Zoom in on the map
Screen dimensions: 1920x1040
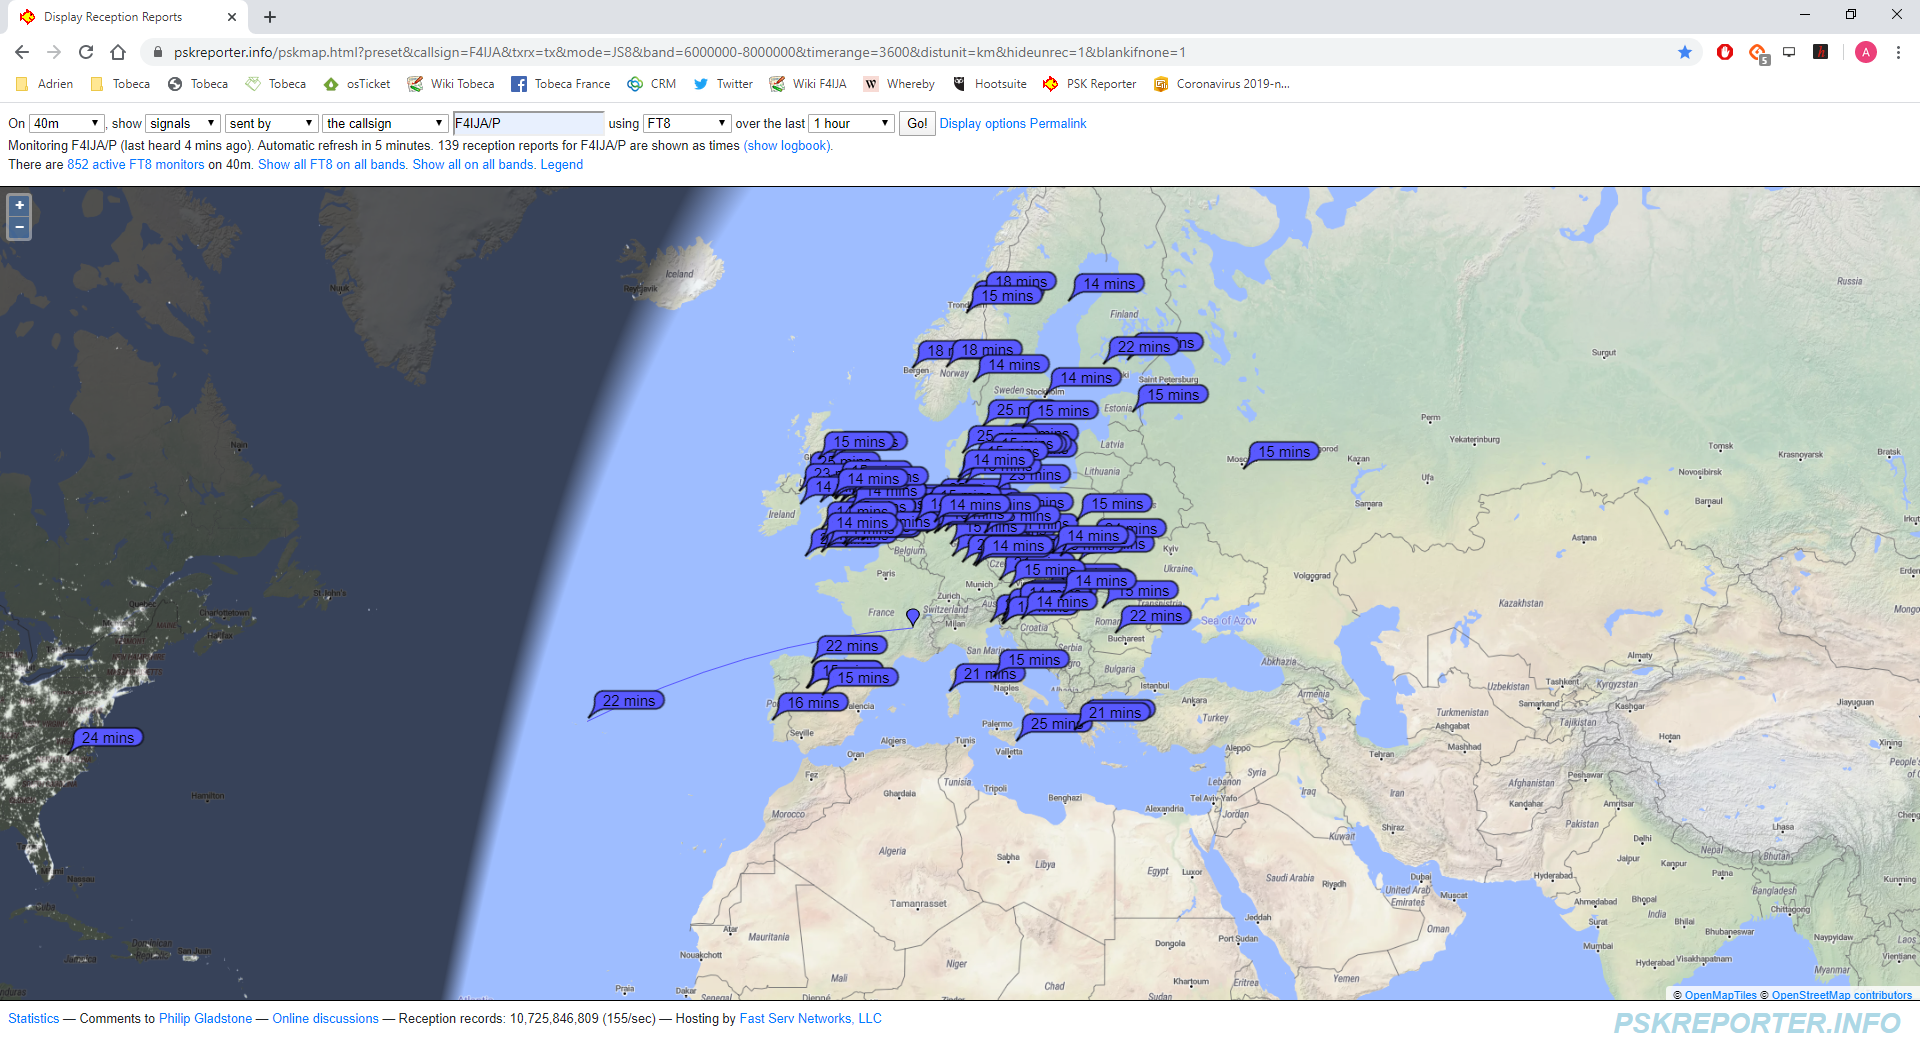pyautogui.click(x=19, y=206)
